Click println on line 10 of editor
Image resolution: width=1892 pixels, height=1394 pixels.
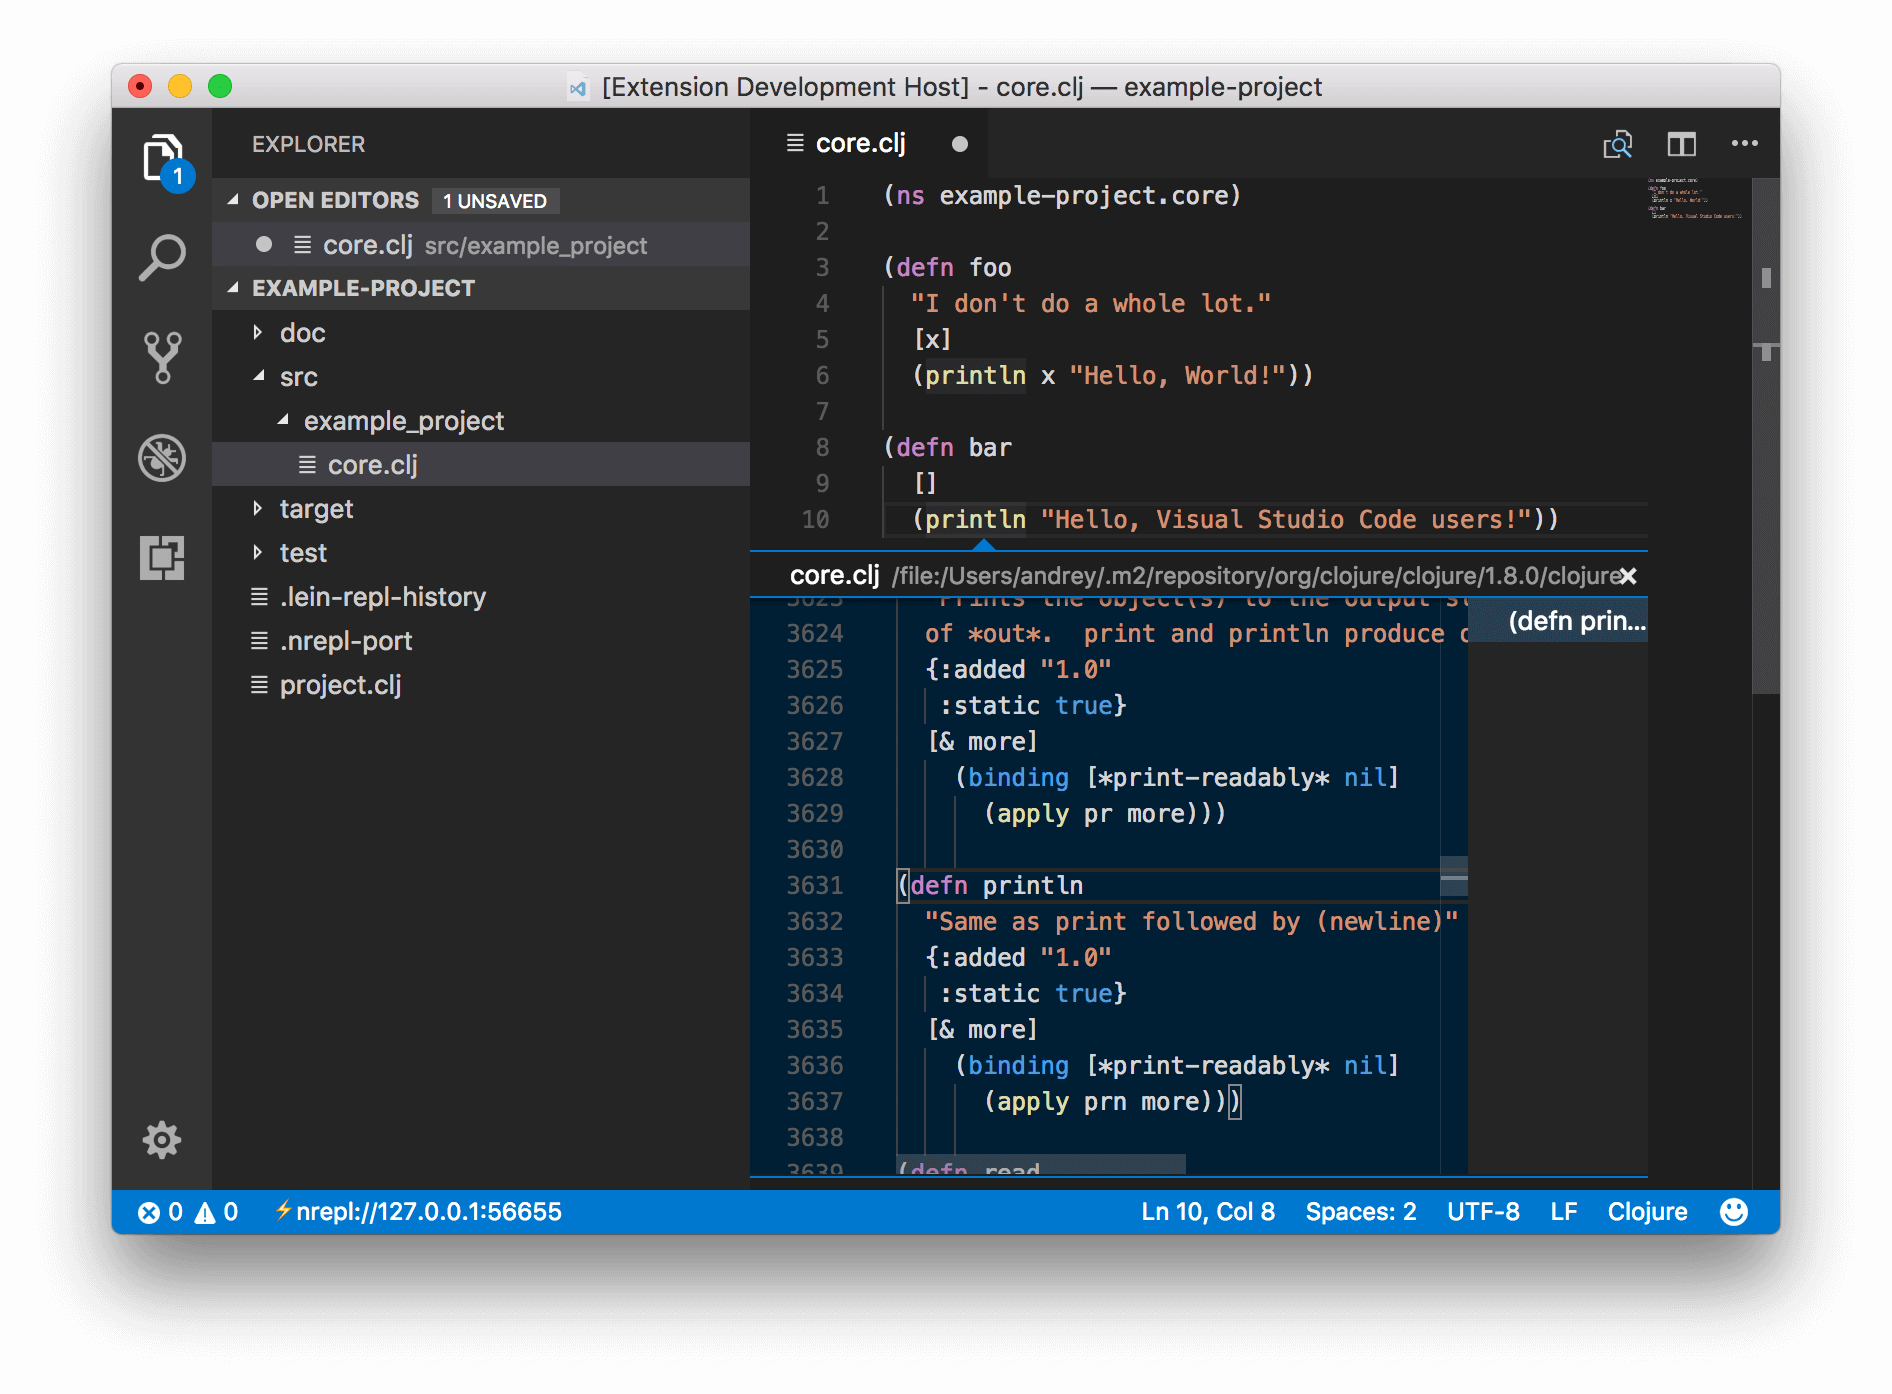click(975, 520)
